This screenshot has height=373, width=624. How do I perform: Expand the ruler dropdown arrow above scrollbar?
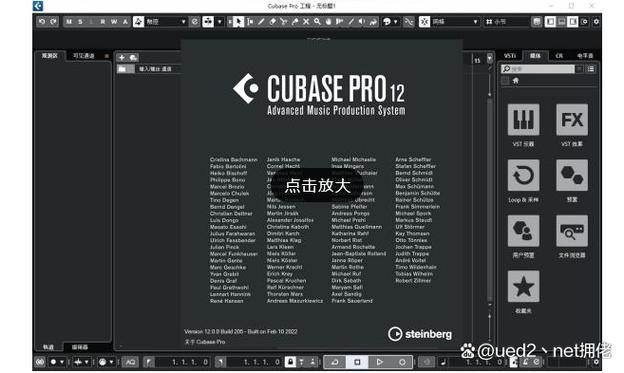click(x=490, y=58)
